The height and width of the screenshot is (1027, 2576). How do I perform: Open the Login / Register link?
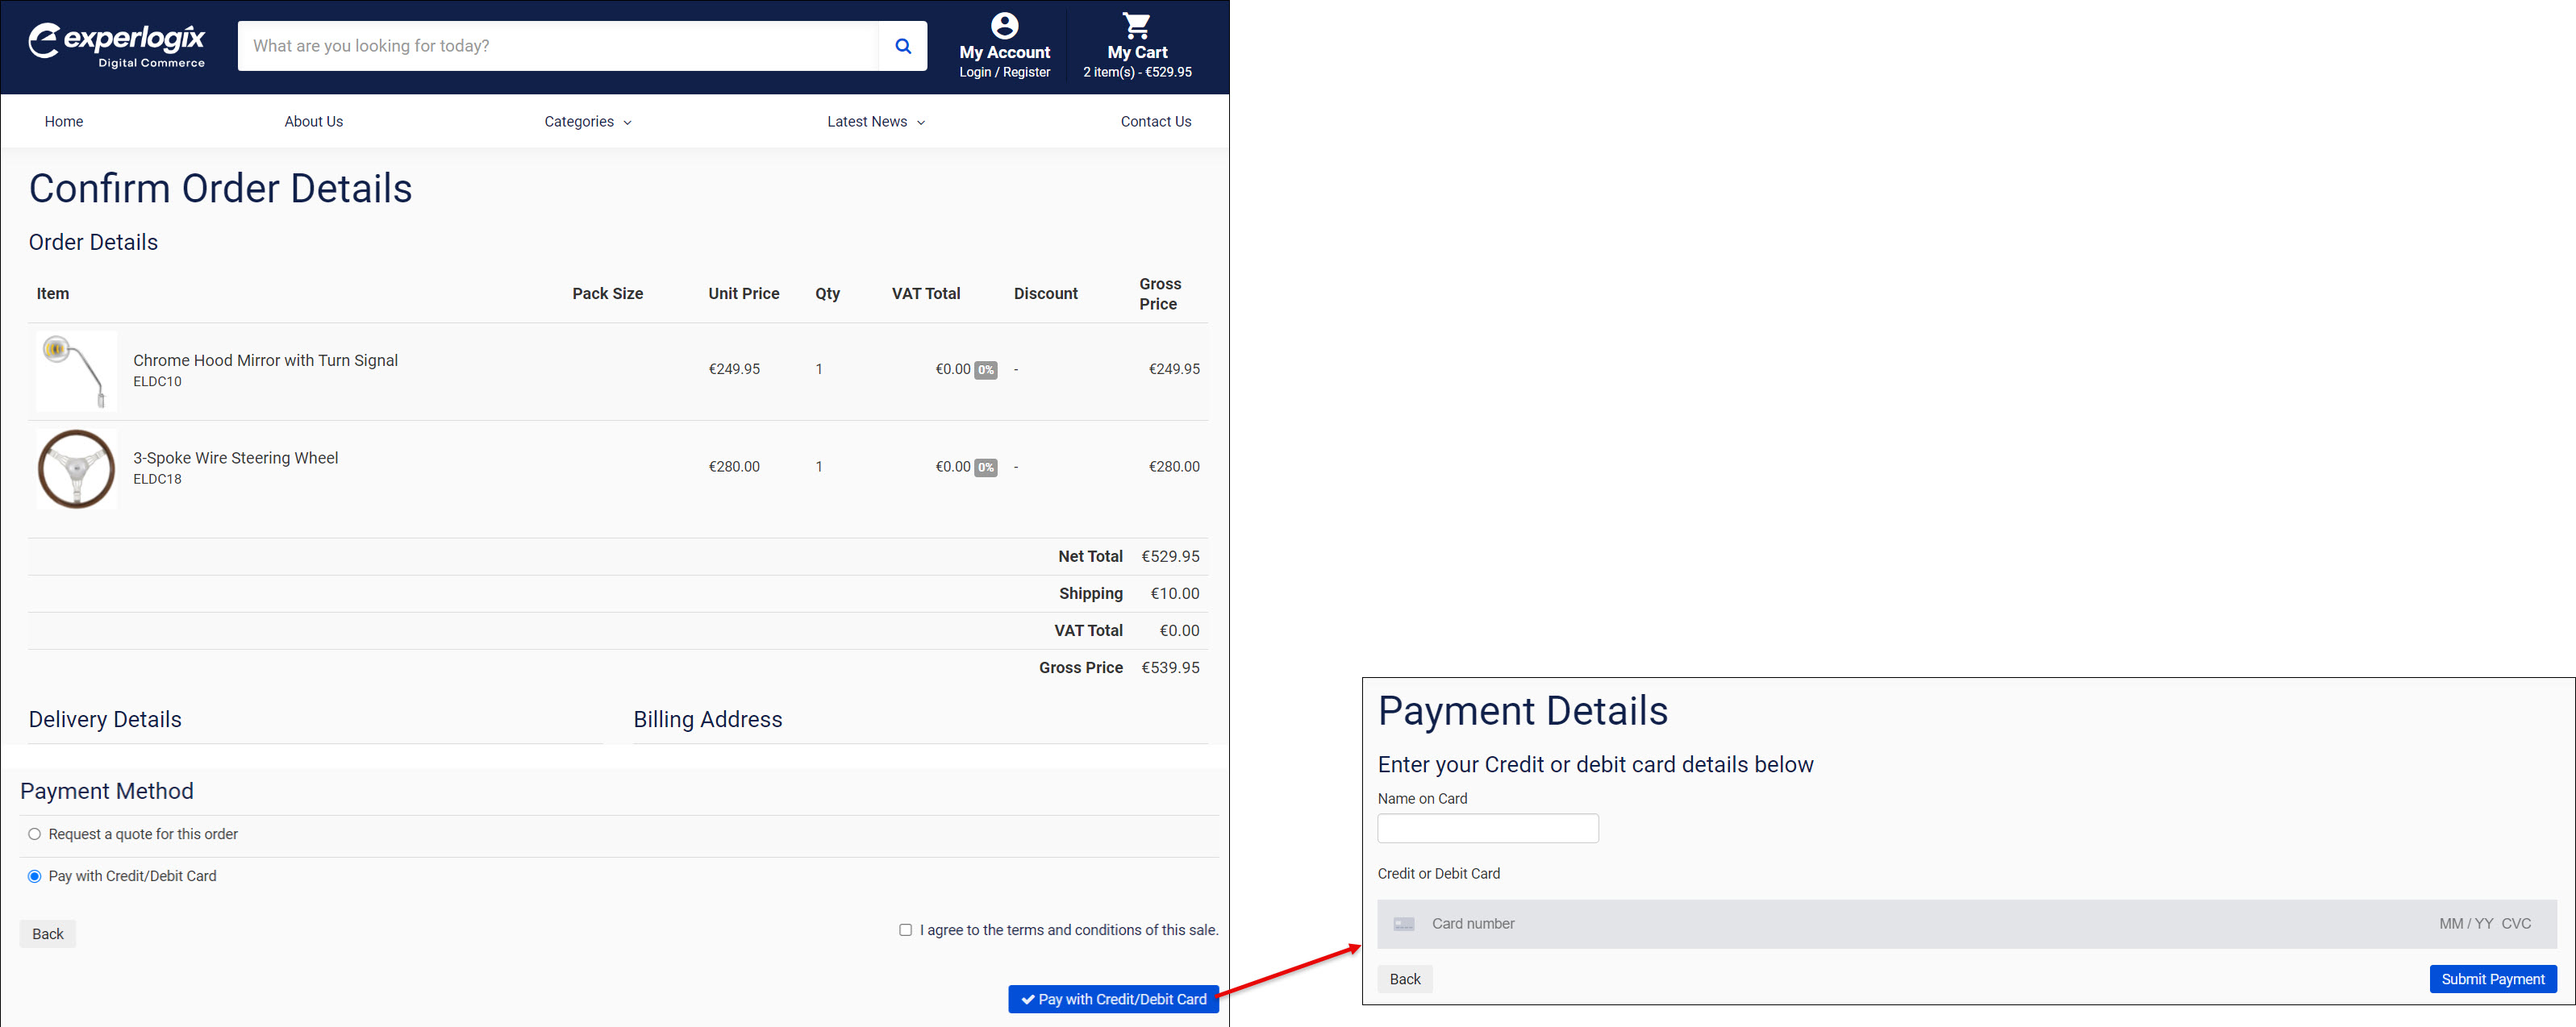click(x=1004, y=72)
